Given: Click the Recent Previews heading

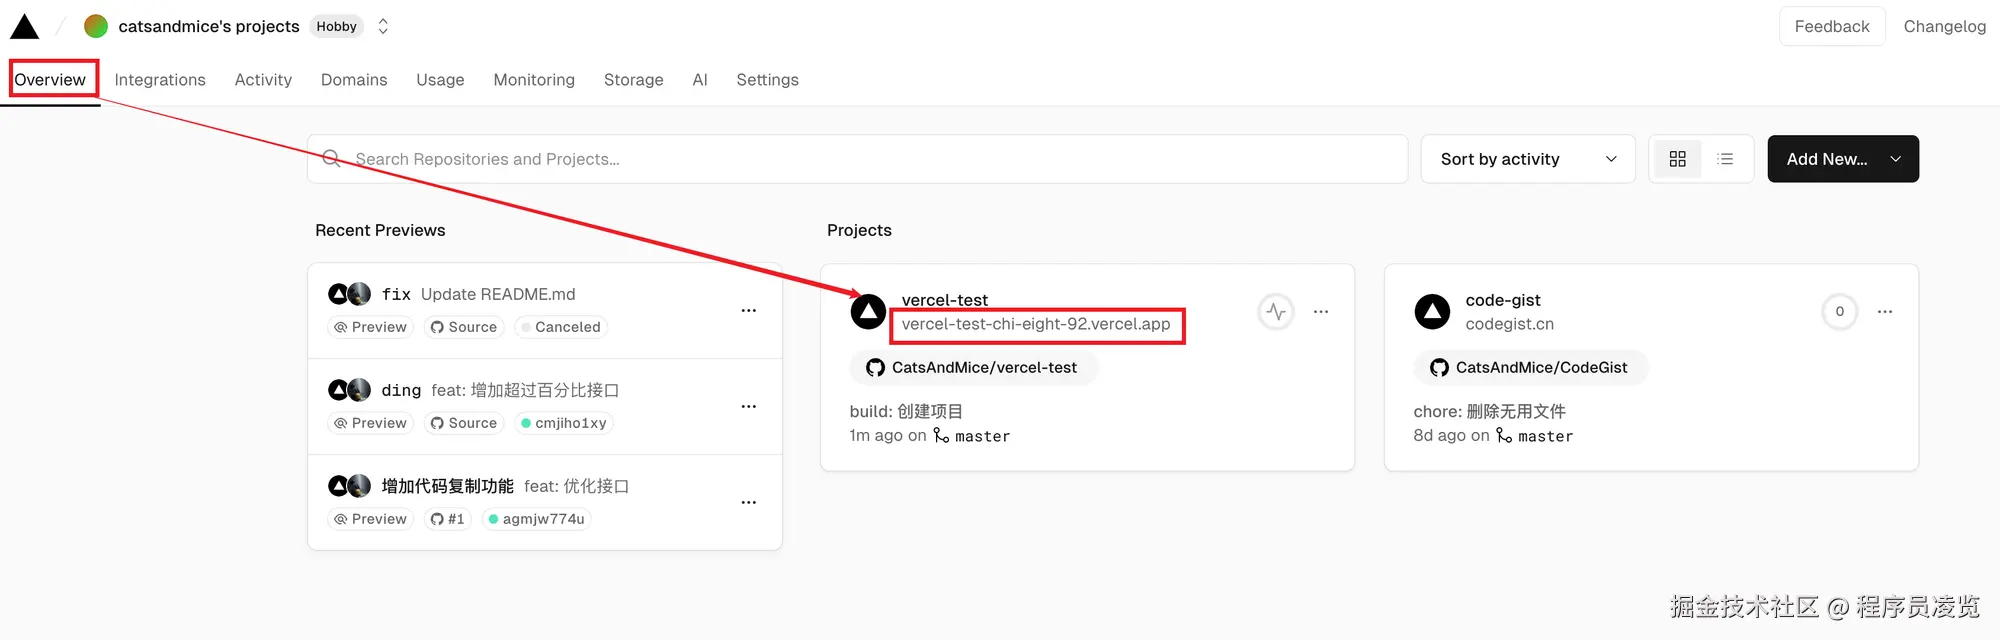Looking at the screenshot, I should [380, 230].
